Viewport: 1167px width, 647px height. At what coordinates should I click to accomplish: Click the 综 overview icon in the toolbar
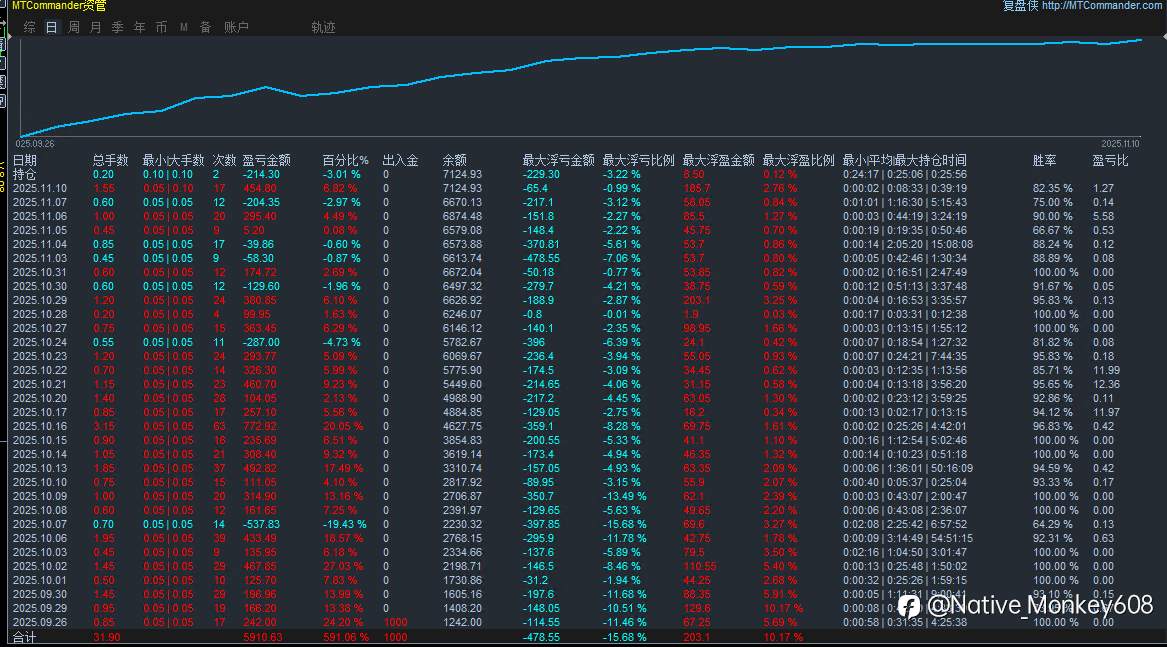pos(29,27)
